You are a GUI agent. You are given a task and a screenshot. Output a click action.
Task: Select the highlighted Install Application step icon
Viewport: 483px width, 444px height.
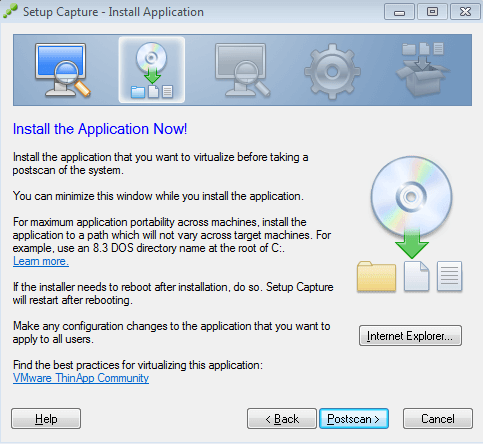152,70
